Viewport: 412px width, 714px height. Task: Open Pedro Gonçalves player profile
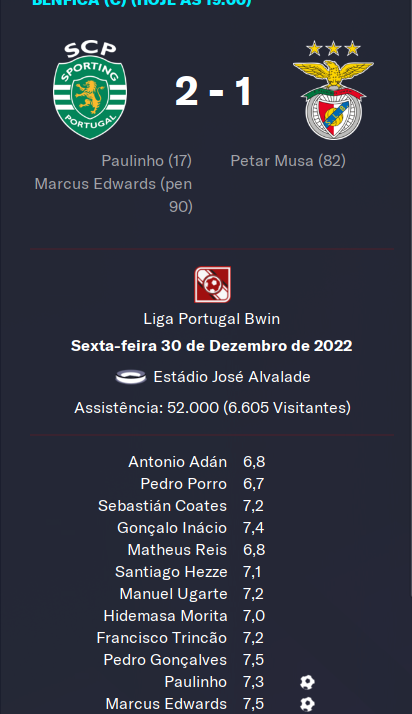click(165, 660)
